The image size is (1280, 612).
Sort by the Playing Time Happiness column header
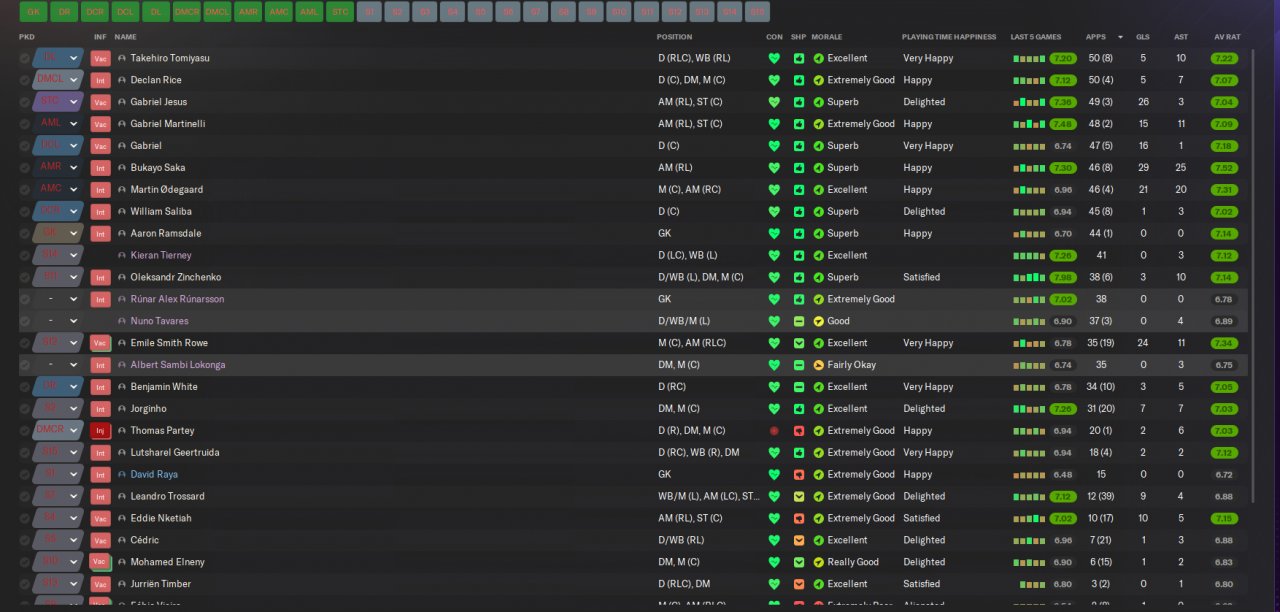coord(949,37)
